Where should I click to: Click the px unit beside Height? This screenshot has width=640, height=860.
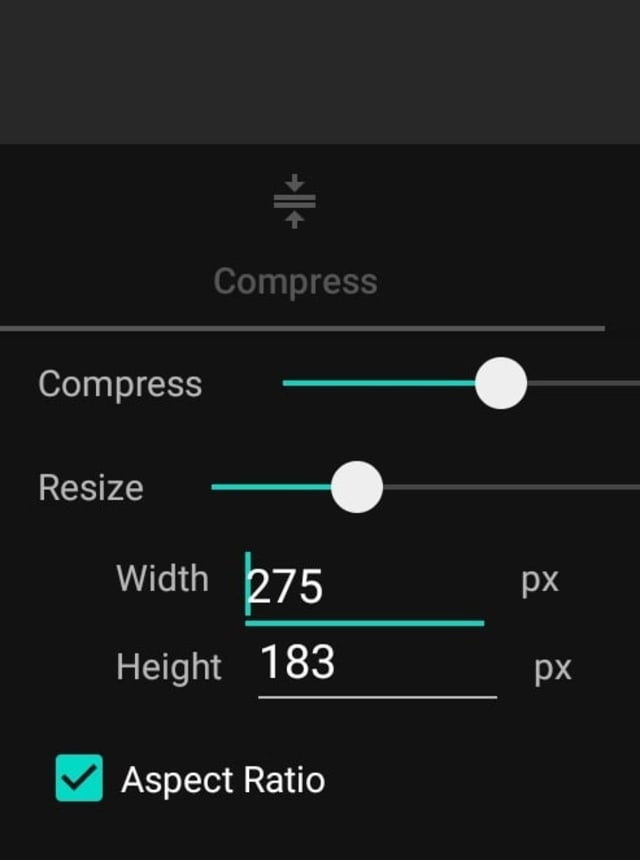coord(553,669)
